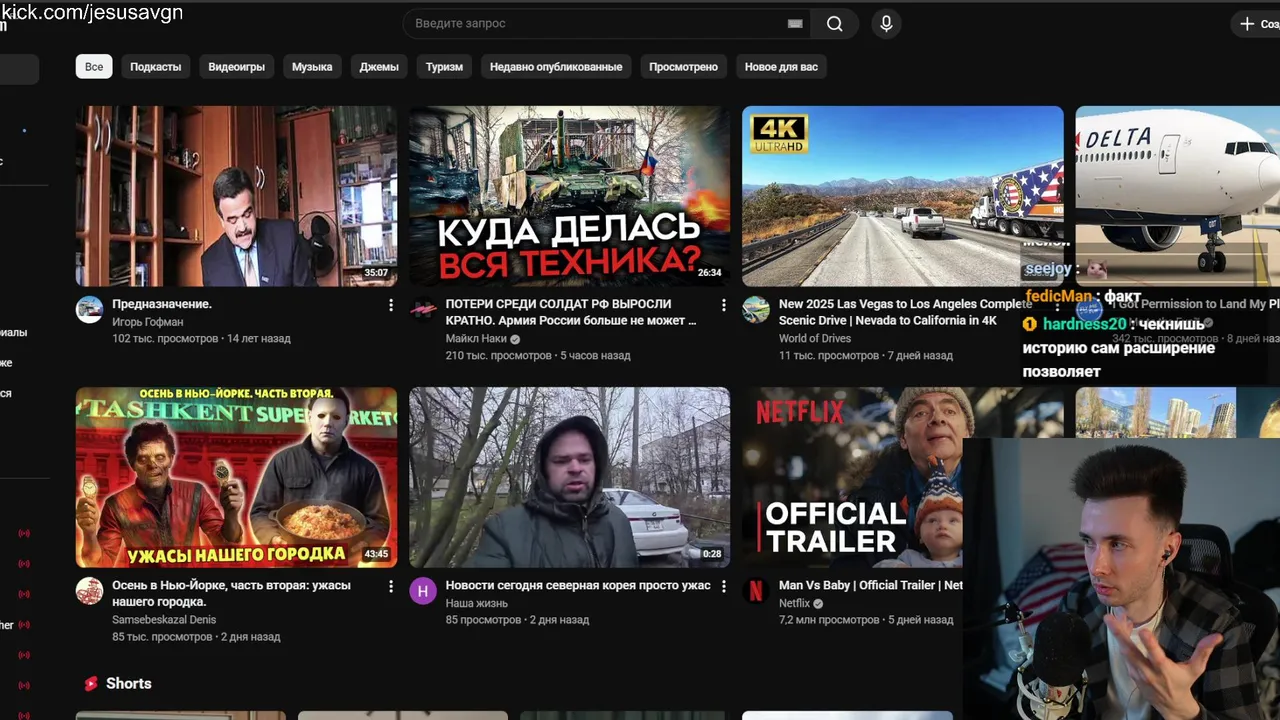Click '7,2 млн просмотров • 5 дней назад' text
Screen dimensions: 1280x720
pyautogui.click(x=866, y=620)
